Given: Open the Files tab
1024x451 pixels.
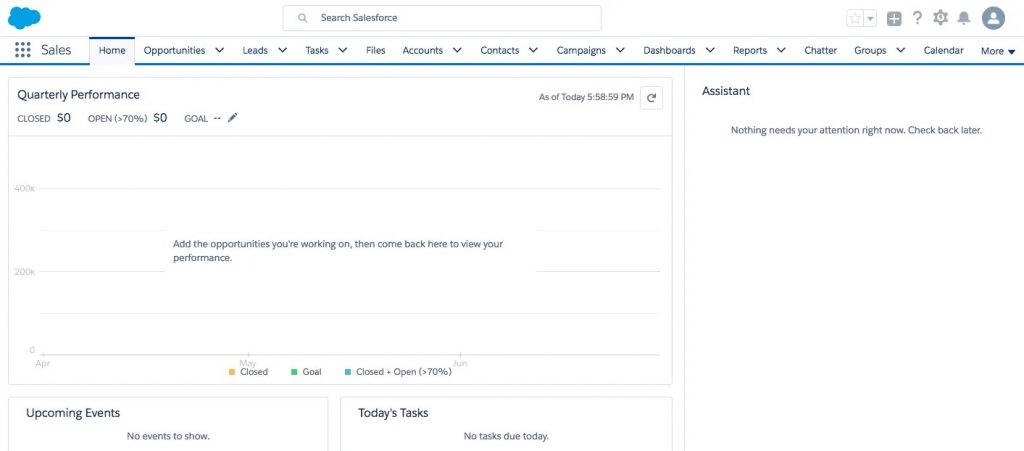Looking at the screenshot, I should click(376, 50).
